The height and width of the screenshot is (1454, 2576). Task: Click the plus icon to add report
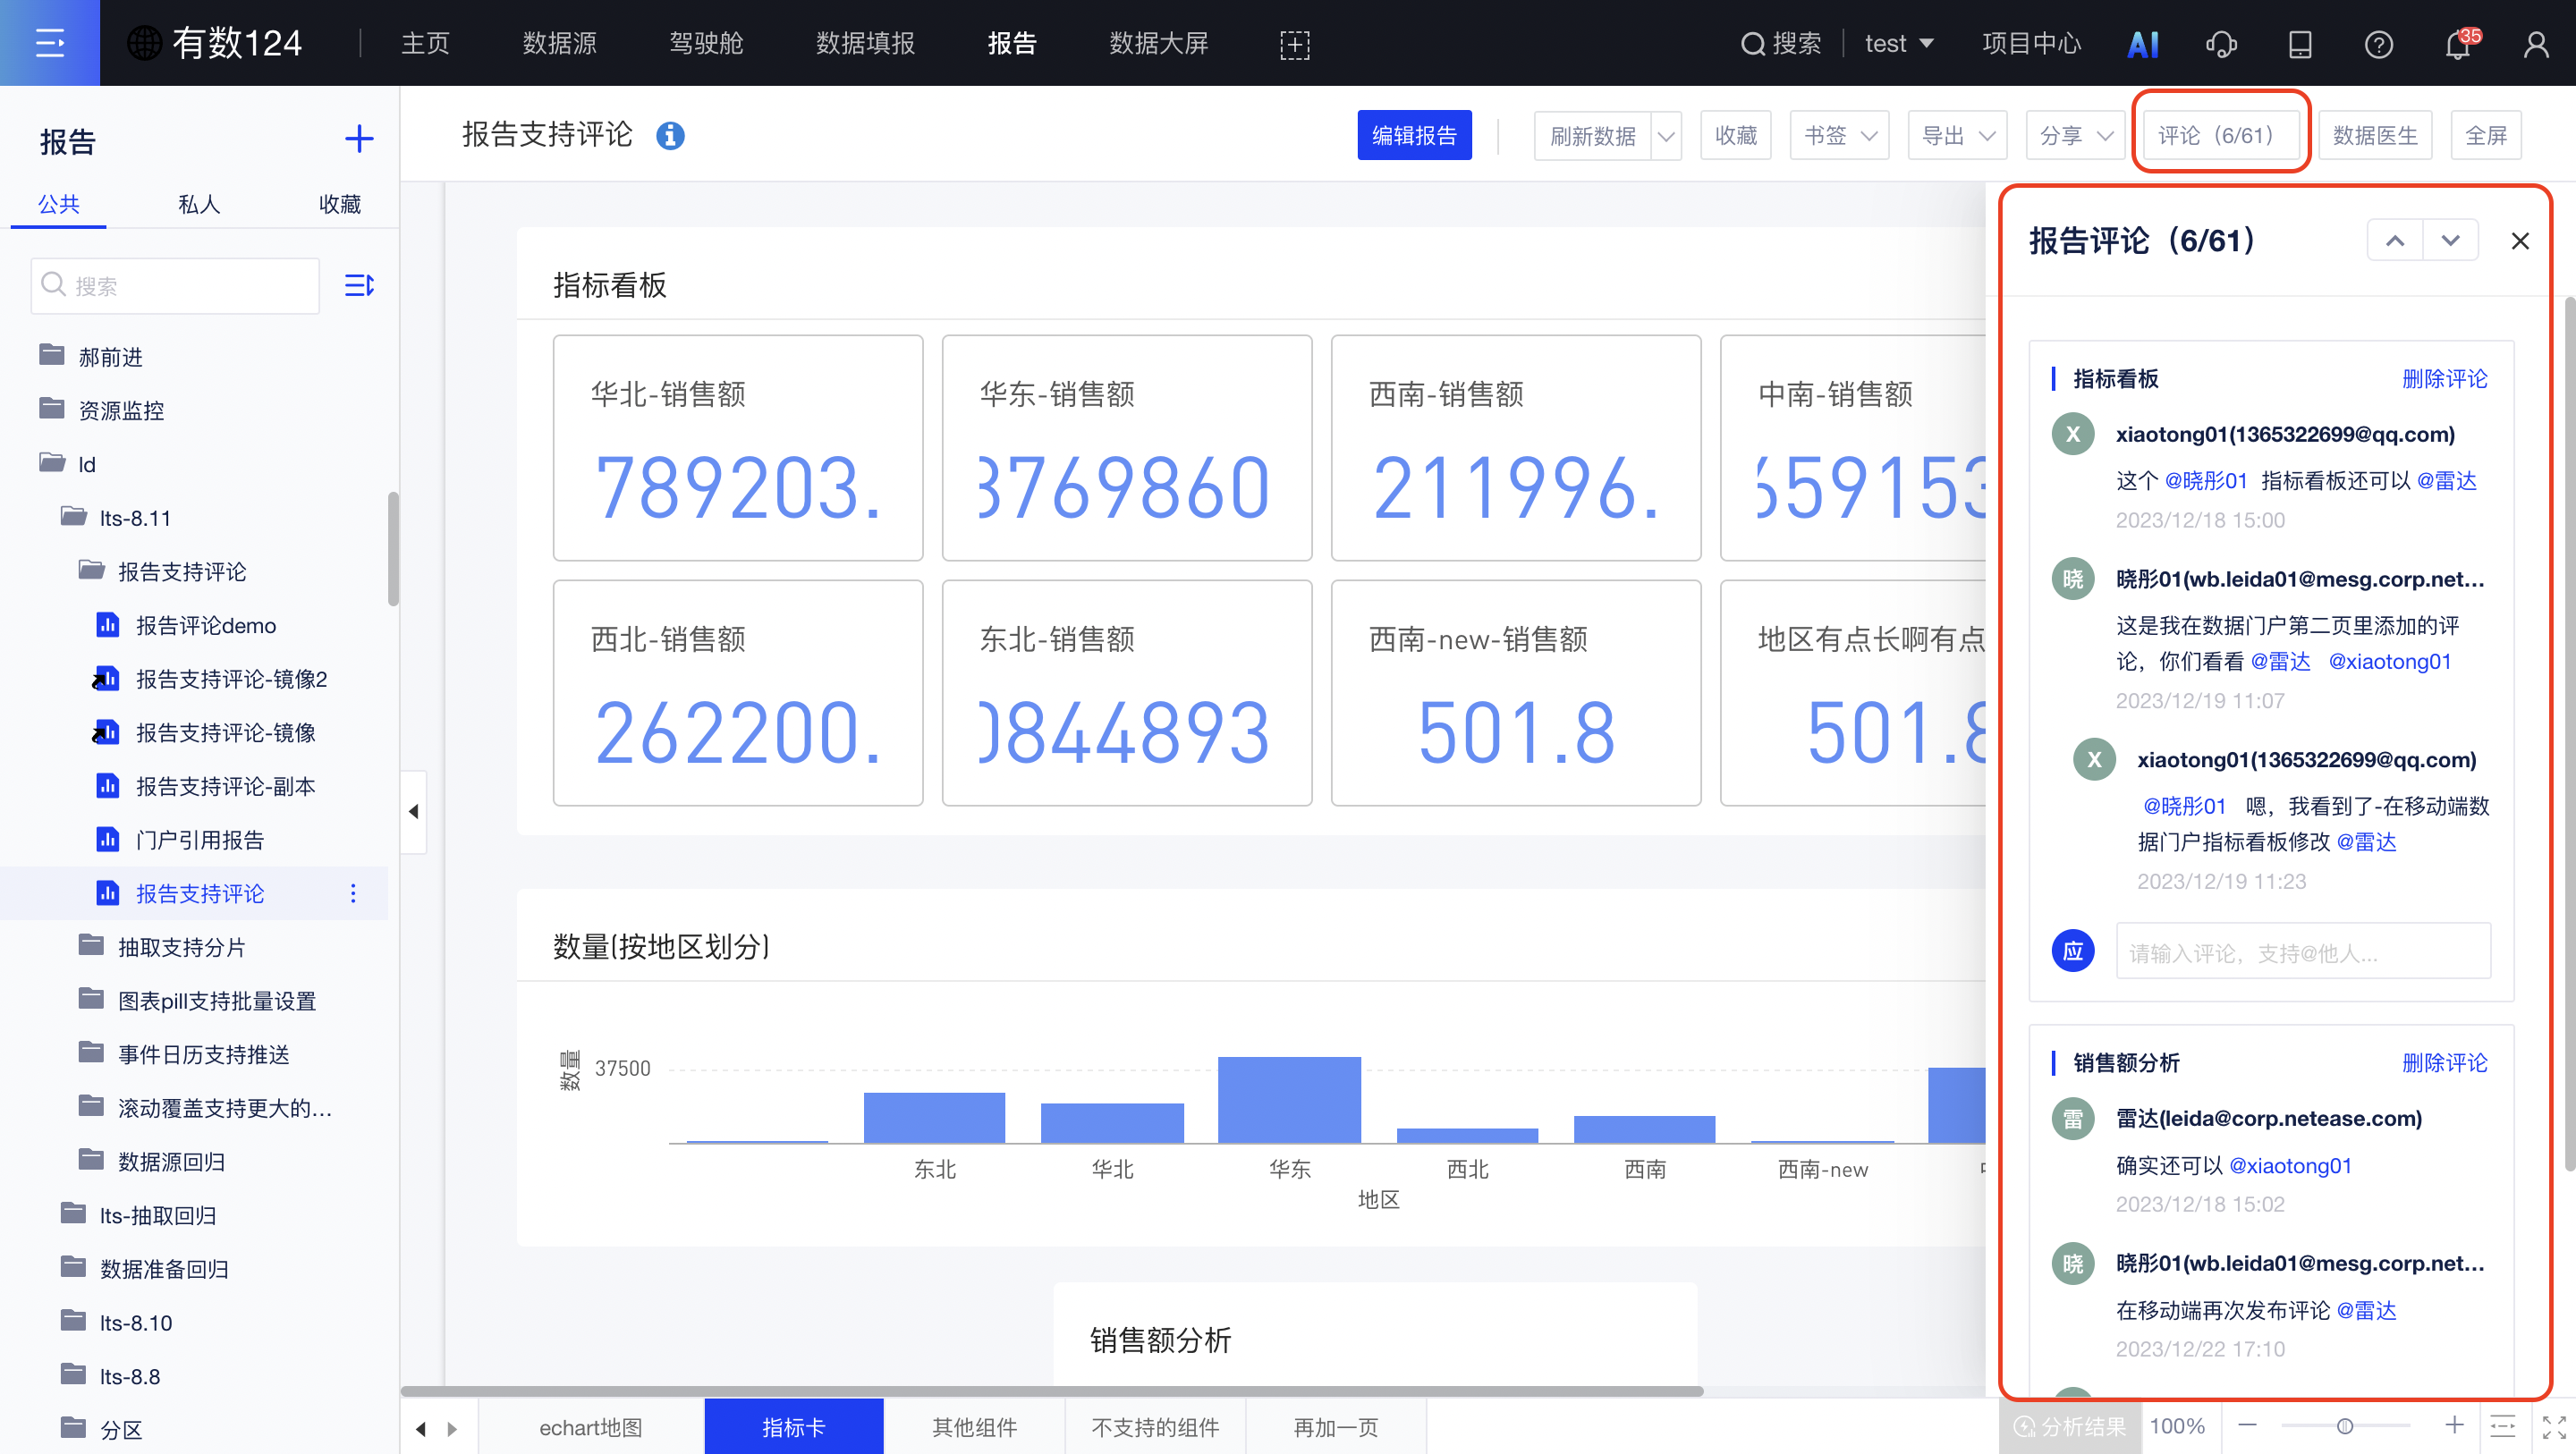pos(358,139)
